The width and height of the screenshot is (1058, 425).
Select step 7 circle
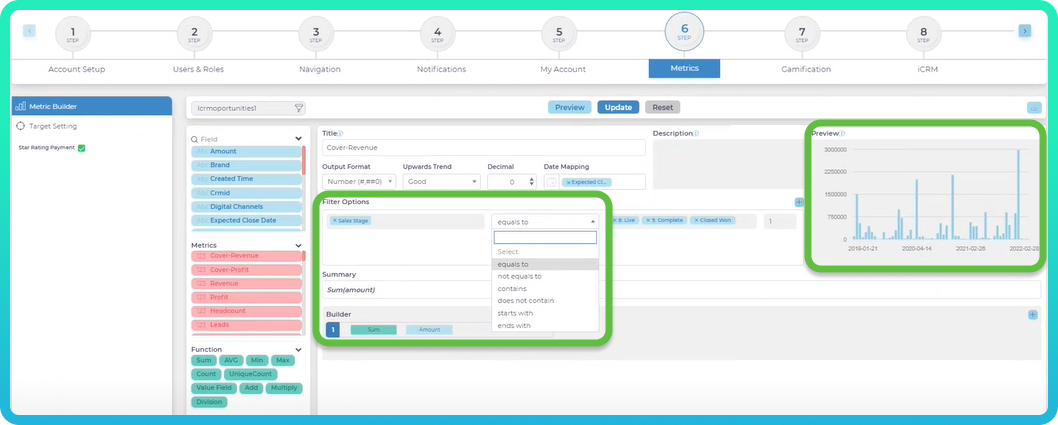[x=802, y=34]
